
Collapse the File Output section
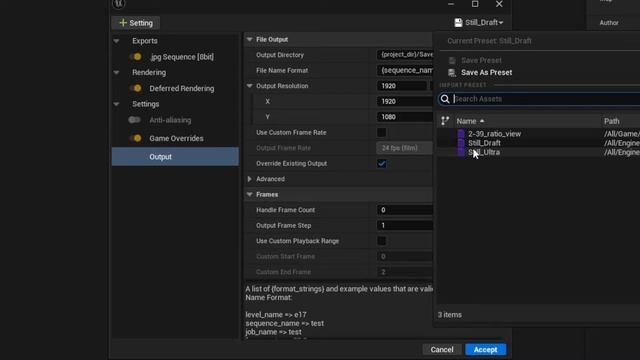[249, 39]
